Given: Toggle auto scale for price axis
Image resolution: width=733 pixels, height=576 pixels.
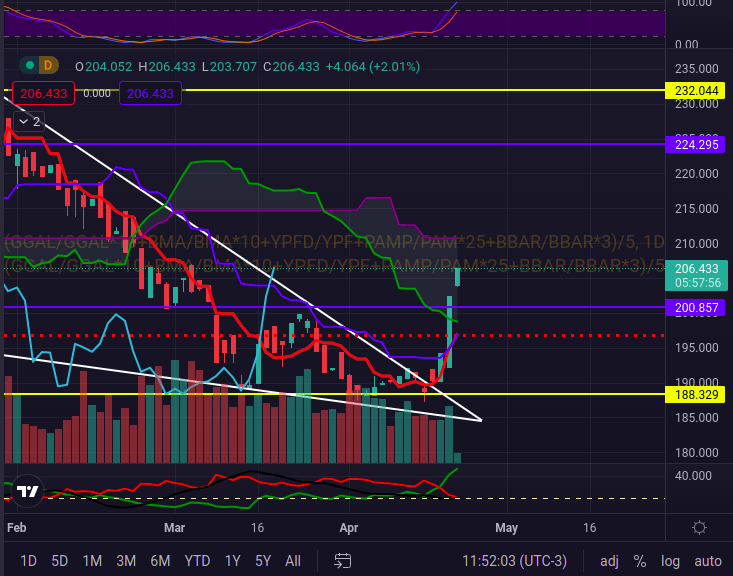Looking at the screenshot, I should point(708,560).
